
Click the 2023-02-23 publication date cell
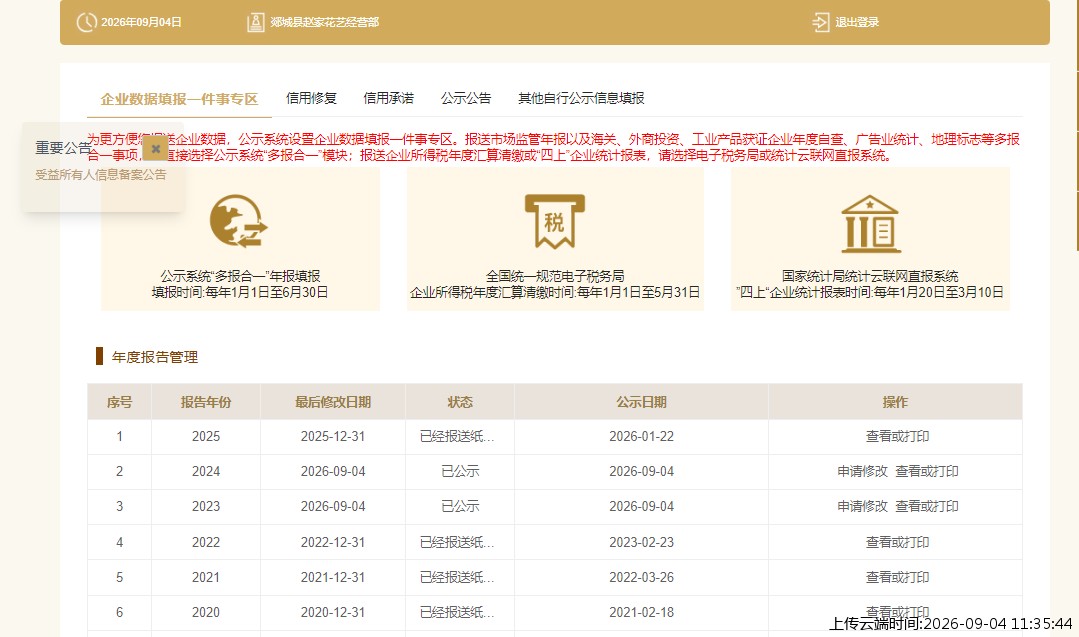tap(641, 542)
